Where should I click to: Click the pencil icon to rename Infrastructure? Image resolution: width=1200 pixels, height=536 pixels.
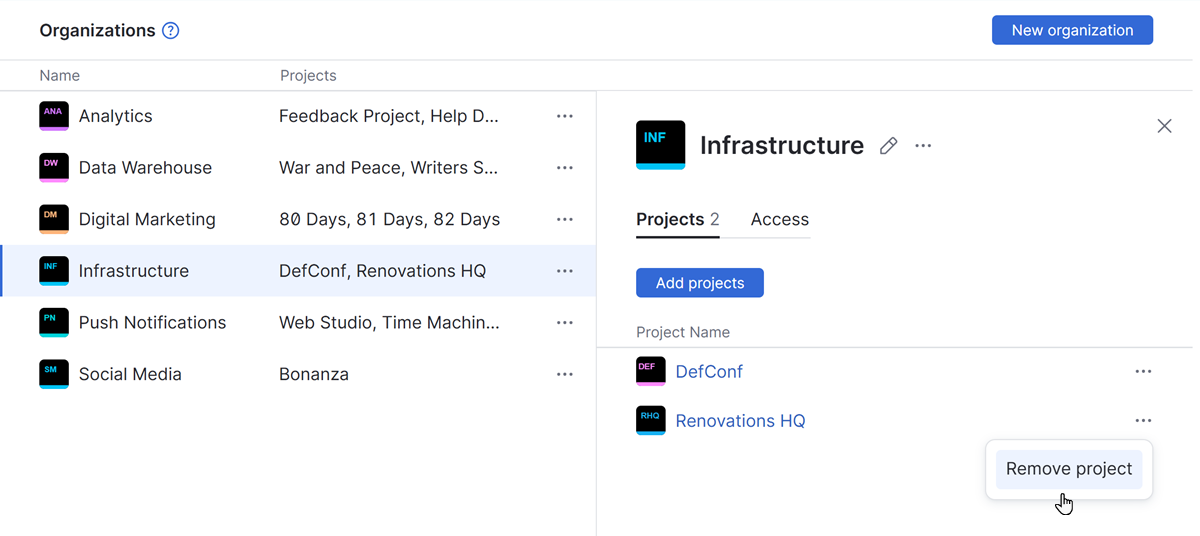pos(888,146)
